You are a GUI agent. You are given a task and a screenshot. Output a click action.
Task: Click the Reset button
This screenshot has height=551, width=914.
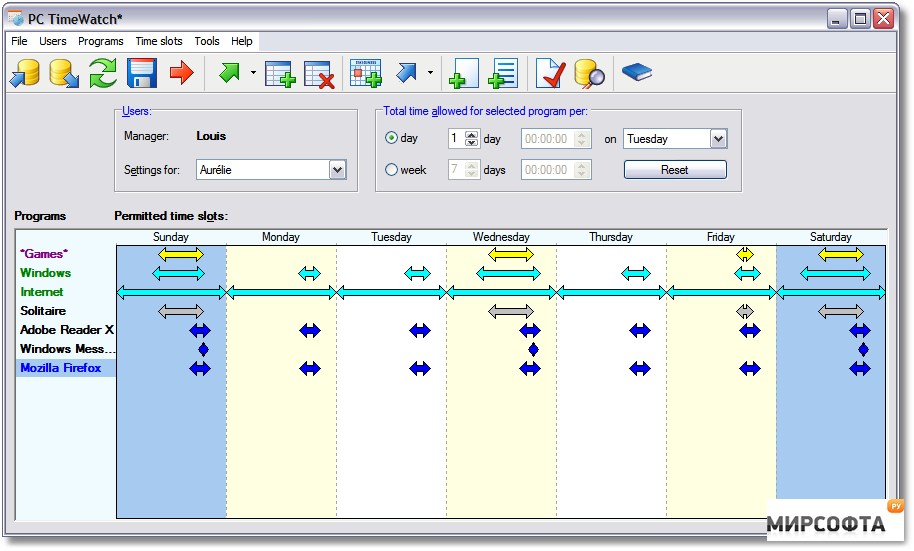click(675, 170)
